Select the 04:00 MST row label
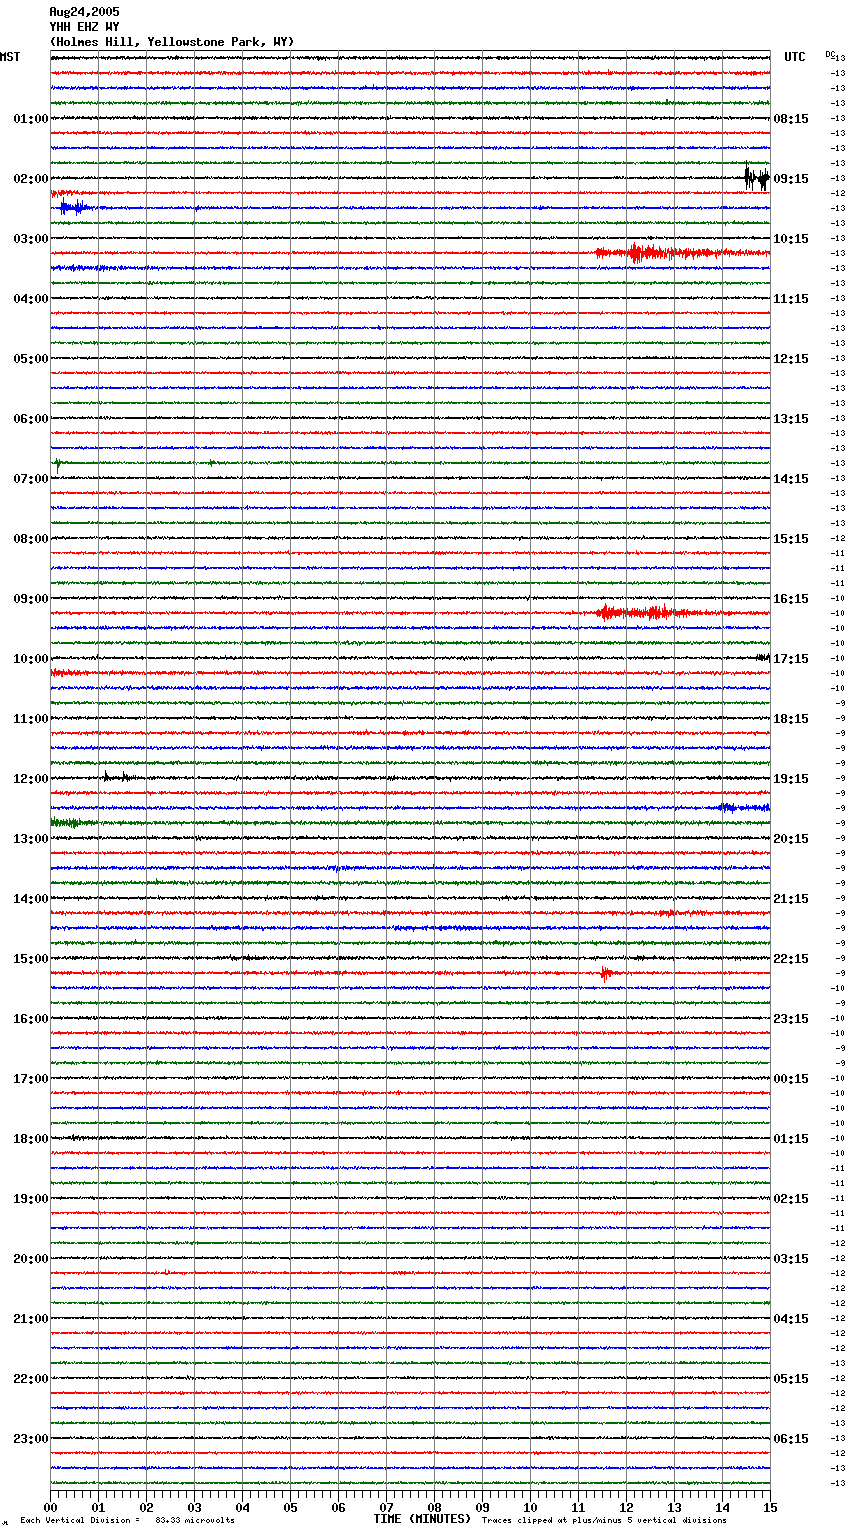Viewport: 850px width, 1534px height. pyautogui.click(x=31, y=299)
